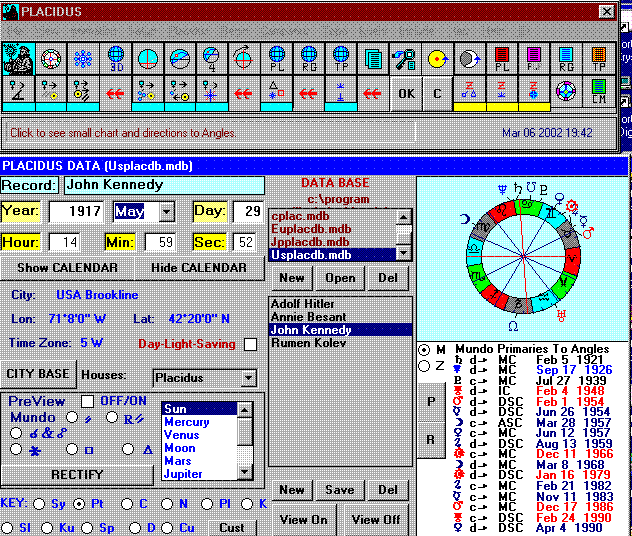The width and height of the screenshot is (632, 536).
Task: Enable the Day-Light-Saving checkbox
Action: tap(250, 344)
